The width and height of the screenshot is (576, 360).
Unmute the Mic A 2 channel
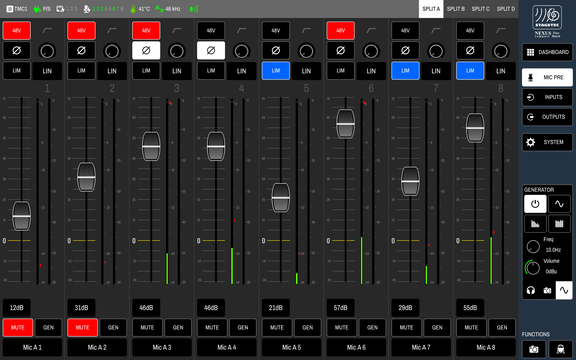[x=82, y=328]
